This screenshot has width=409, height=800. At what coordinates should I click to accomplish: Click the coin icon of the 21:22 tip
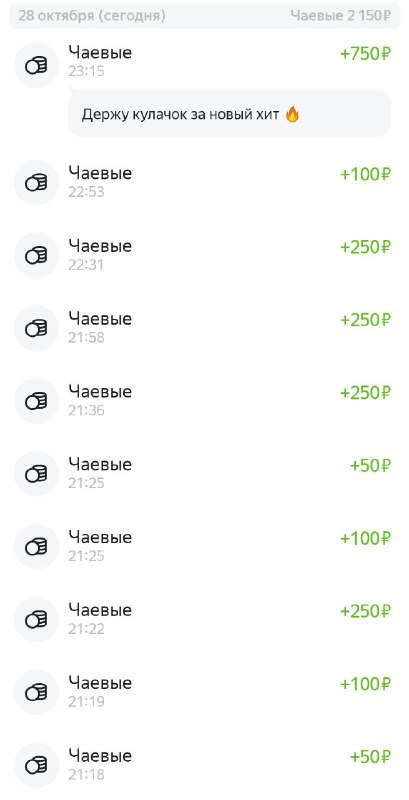(x=36, y=619)
